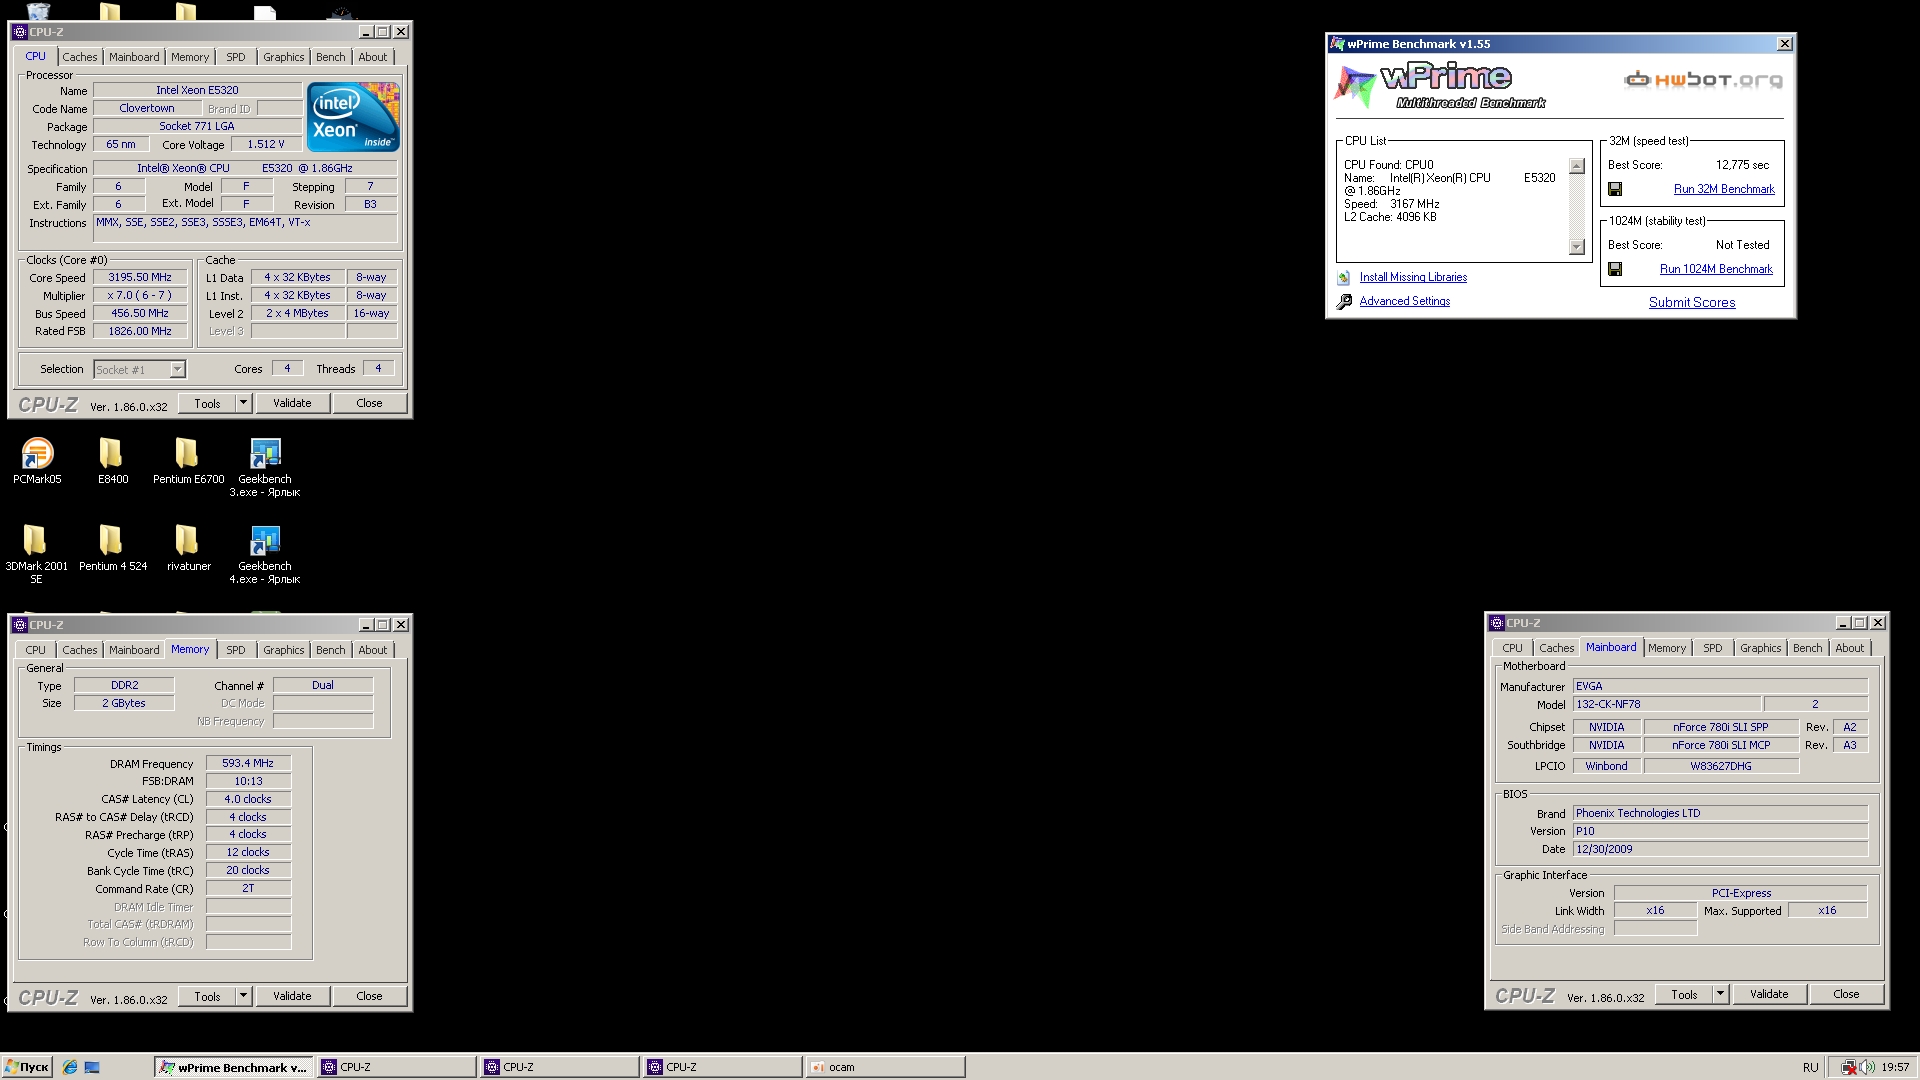Viewport: 1920px width, 1080px height.
Task: Click the volume tray icon
Action: (1867, 1067)
